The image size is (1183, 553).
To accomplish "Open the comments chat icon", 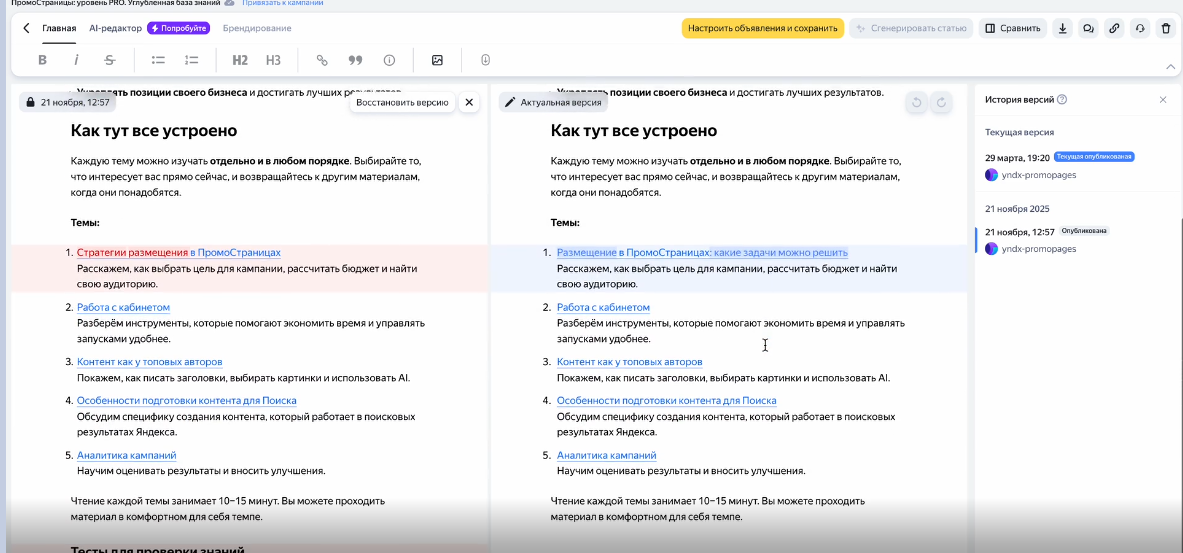I will 1088,28.
